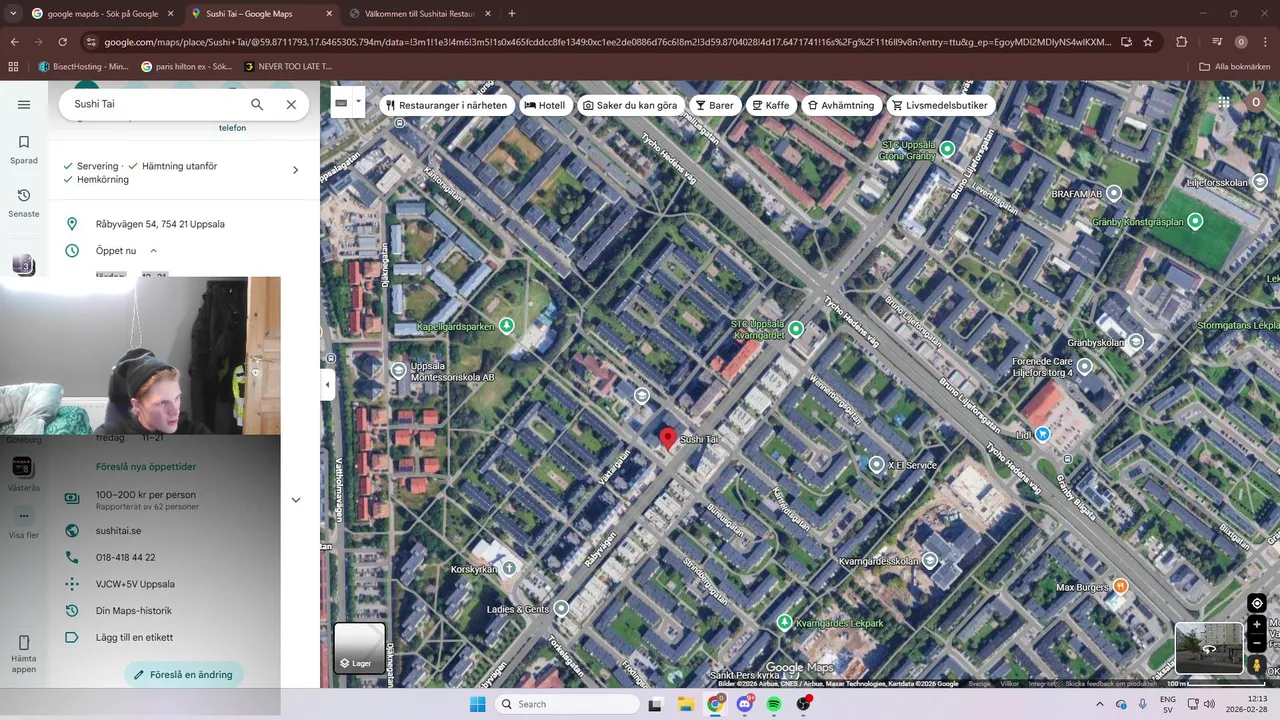Bookmark this page with the star
The height and width of the screenshot is (720, 1280).
[1148, 42]
